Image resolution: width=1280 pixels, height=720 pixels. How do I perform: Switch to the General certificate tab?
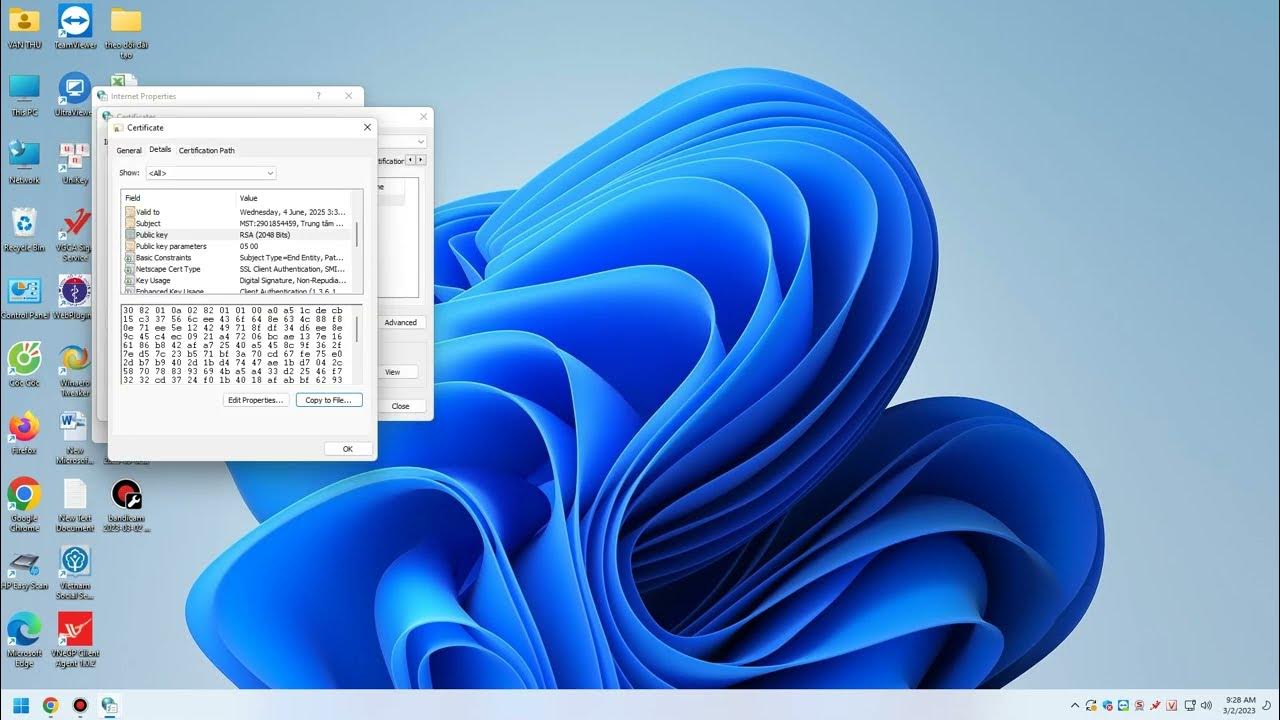[x=129, y=150]
